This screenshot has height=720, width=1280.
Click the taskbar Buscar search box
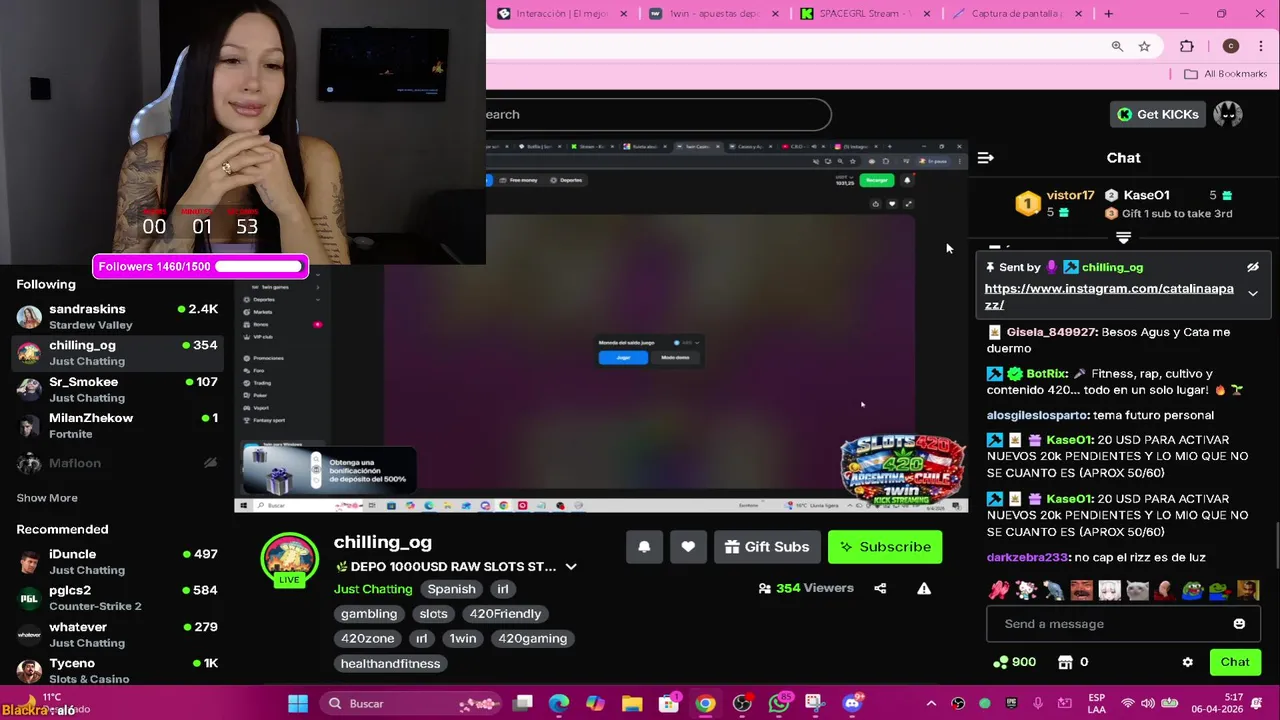(x=412, y=704)
